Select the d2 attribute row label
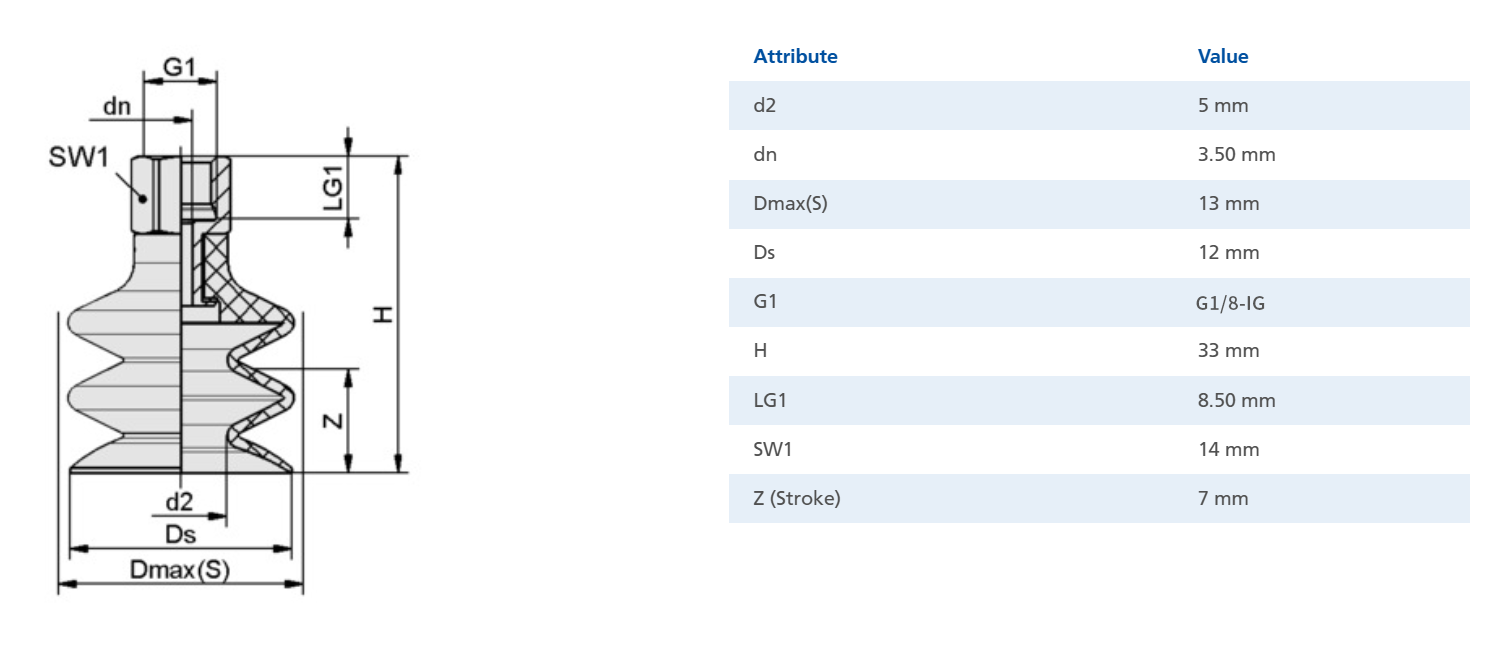This screenshot has width=1486, height=649. pos(764,105)
